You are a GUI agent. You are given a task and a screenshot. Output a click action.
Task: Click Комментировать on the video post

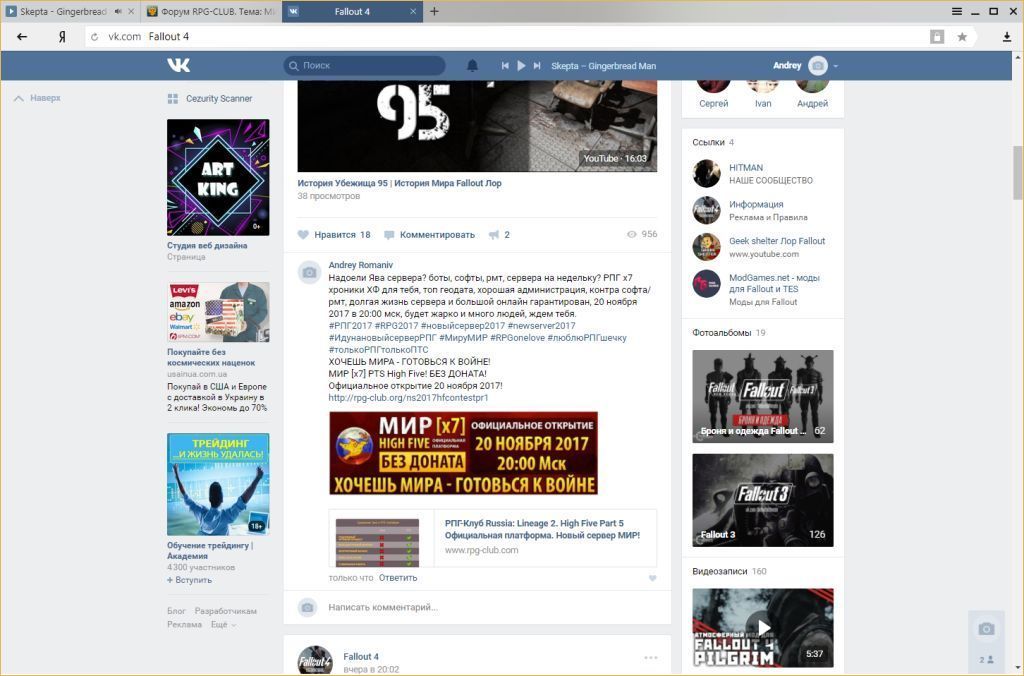[430, 234]
